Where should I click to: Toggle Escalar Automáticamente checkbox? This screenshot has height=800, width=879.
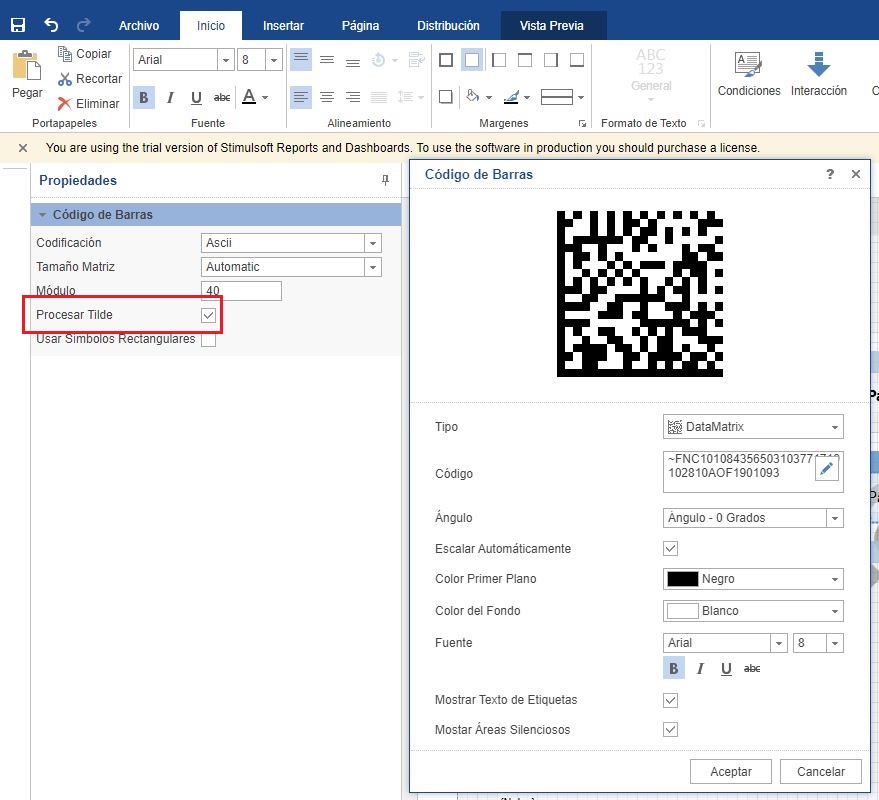(670, 548)
